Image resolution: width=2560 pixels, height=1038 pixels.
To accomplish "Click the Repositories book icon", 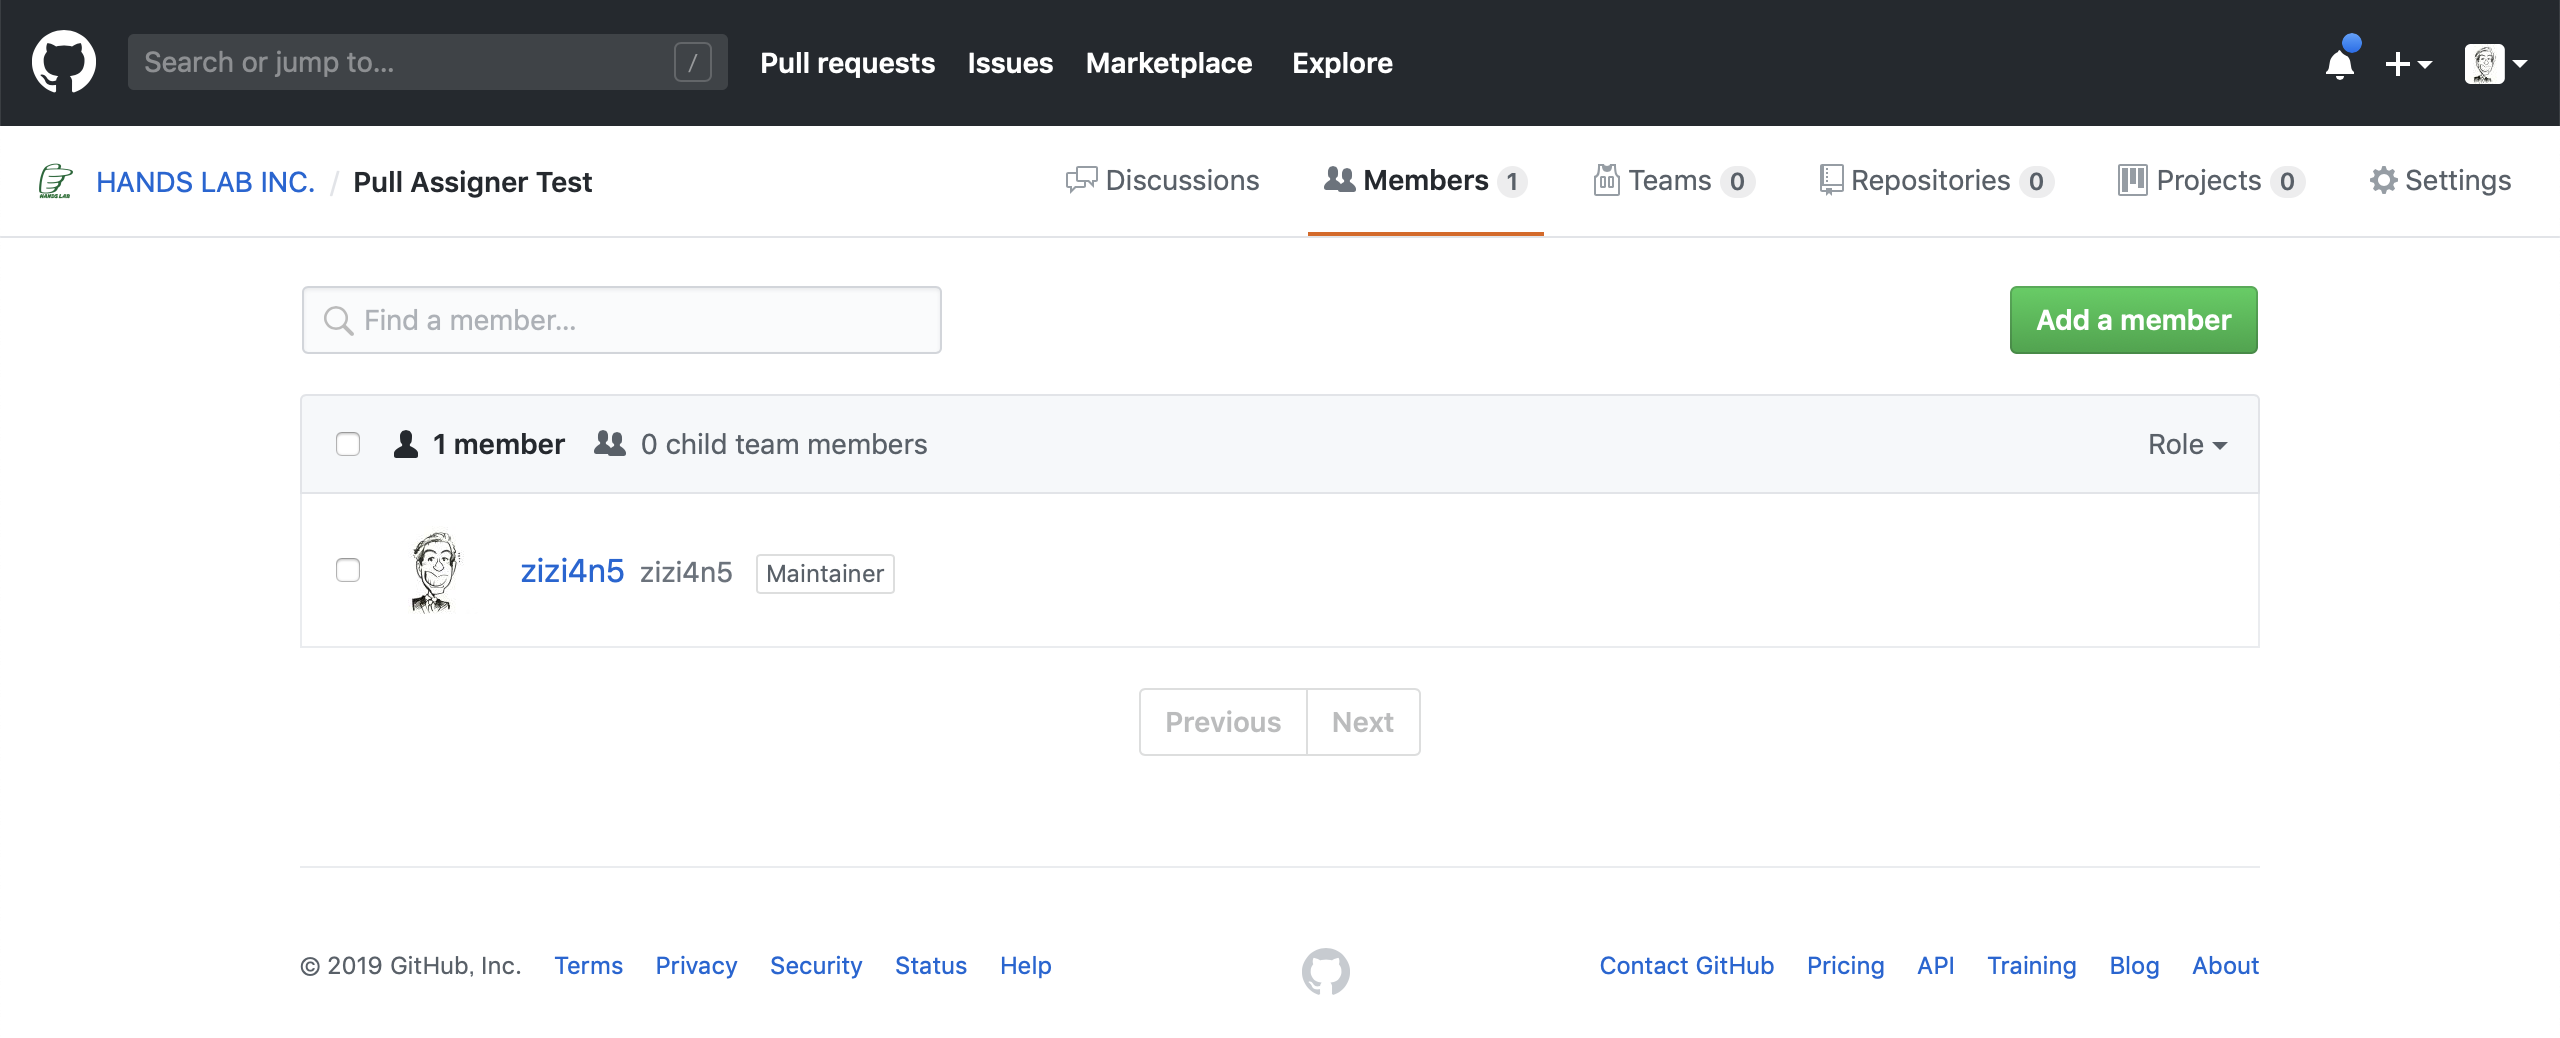I will 1831,180.
